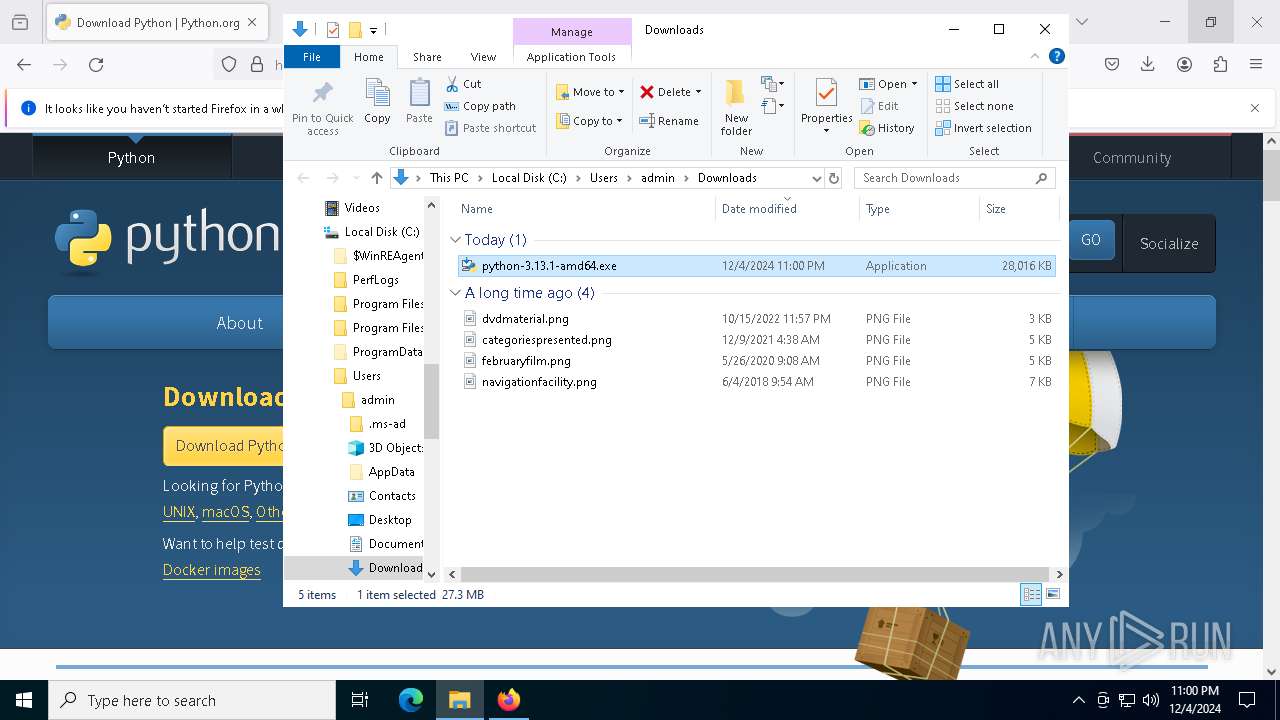Viewport: 1280px width, 720px height.
Task: Sort files by the Date modified column
Action: 787,209
